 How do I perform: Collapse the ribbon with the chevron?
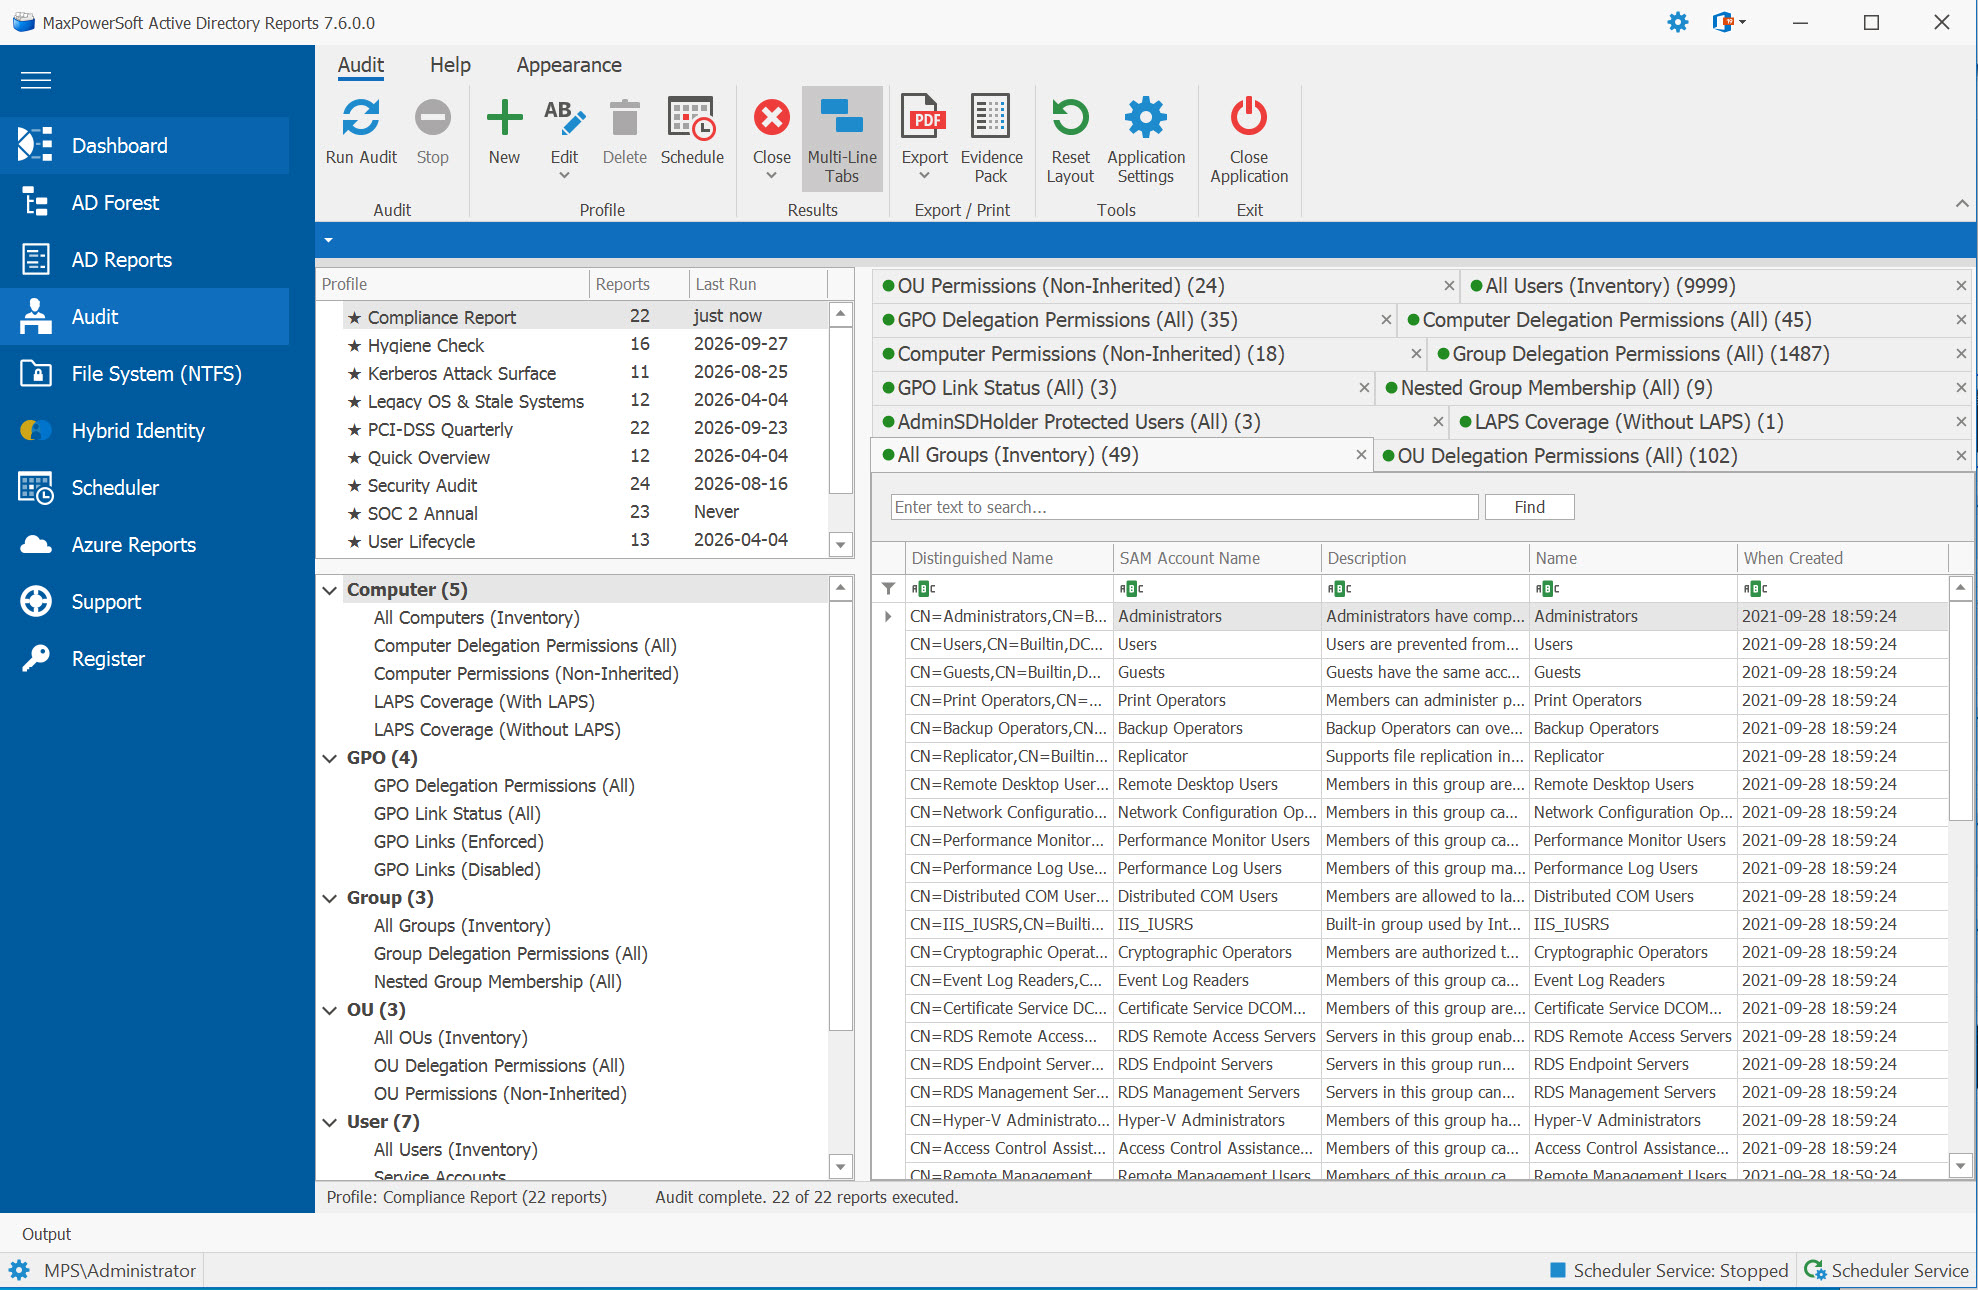[x=1961, y=203]
